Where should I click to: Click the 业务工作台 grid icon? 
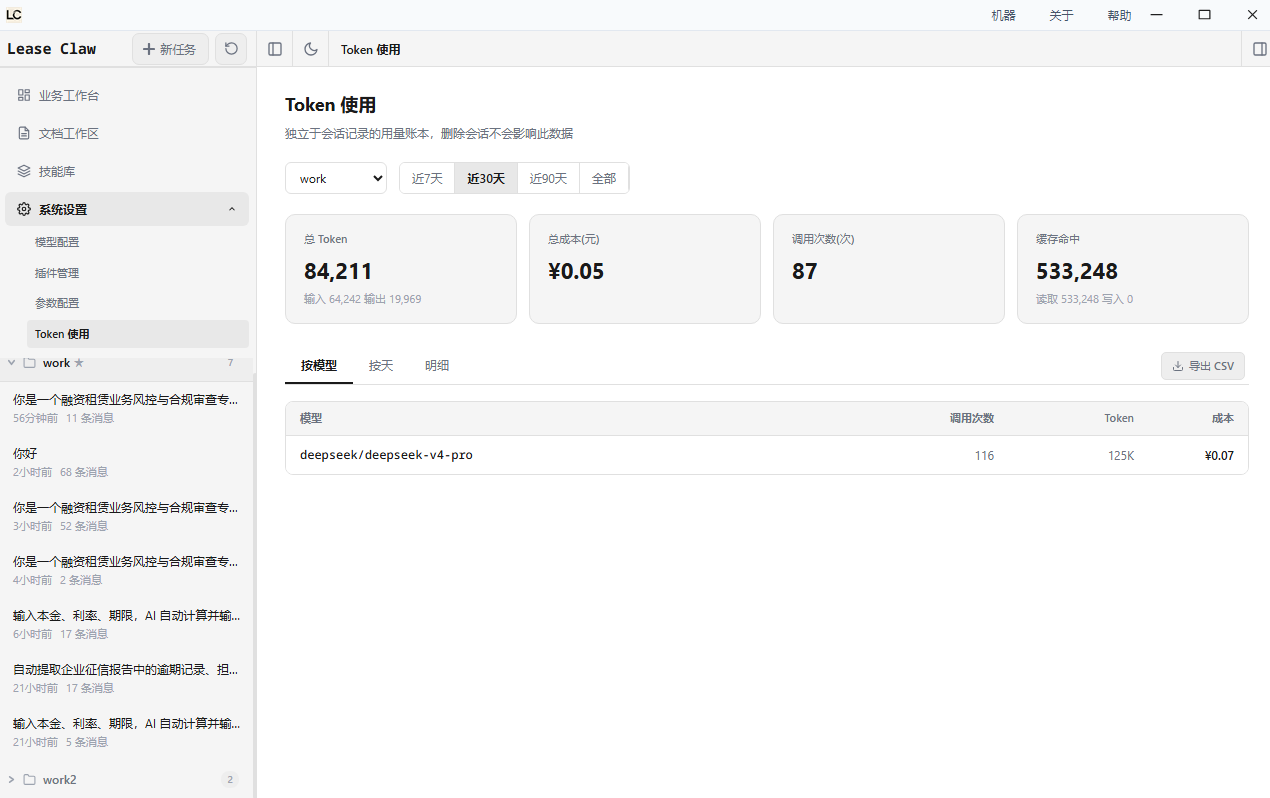(24, 95)
